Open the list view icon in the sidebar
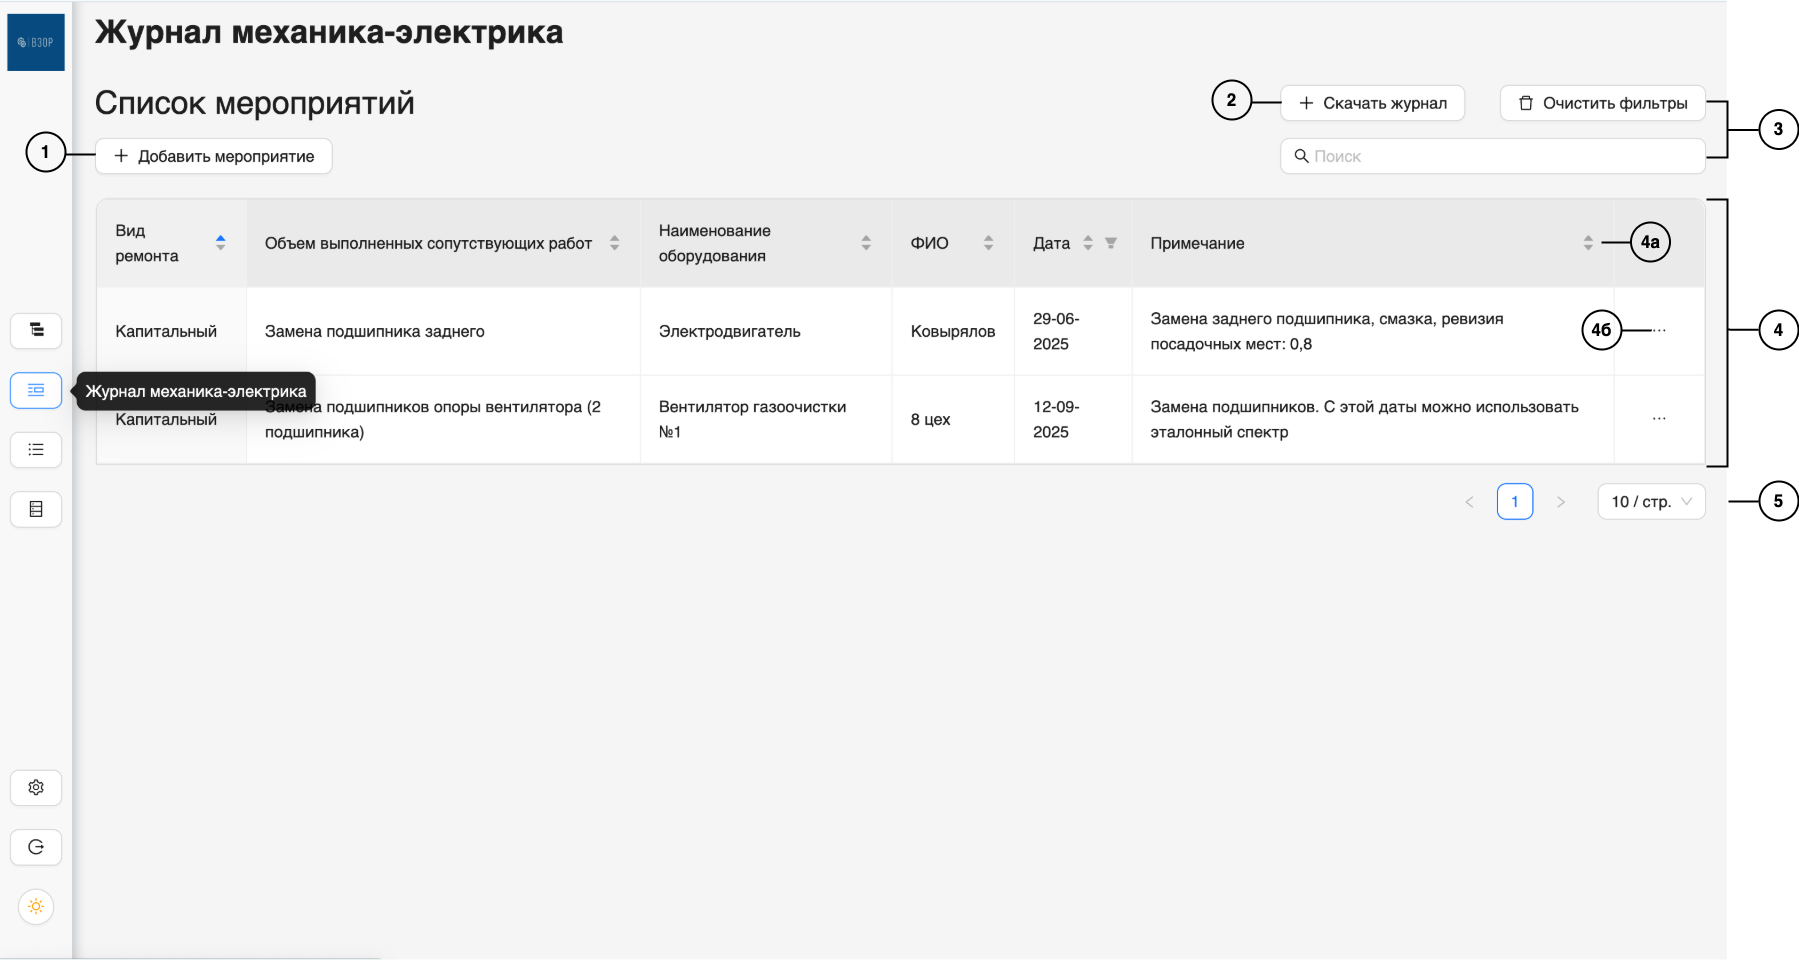The width and height of the screenshot is (1799, 960). click(36, 450)
